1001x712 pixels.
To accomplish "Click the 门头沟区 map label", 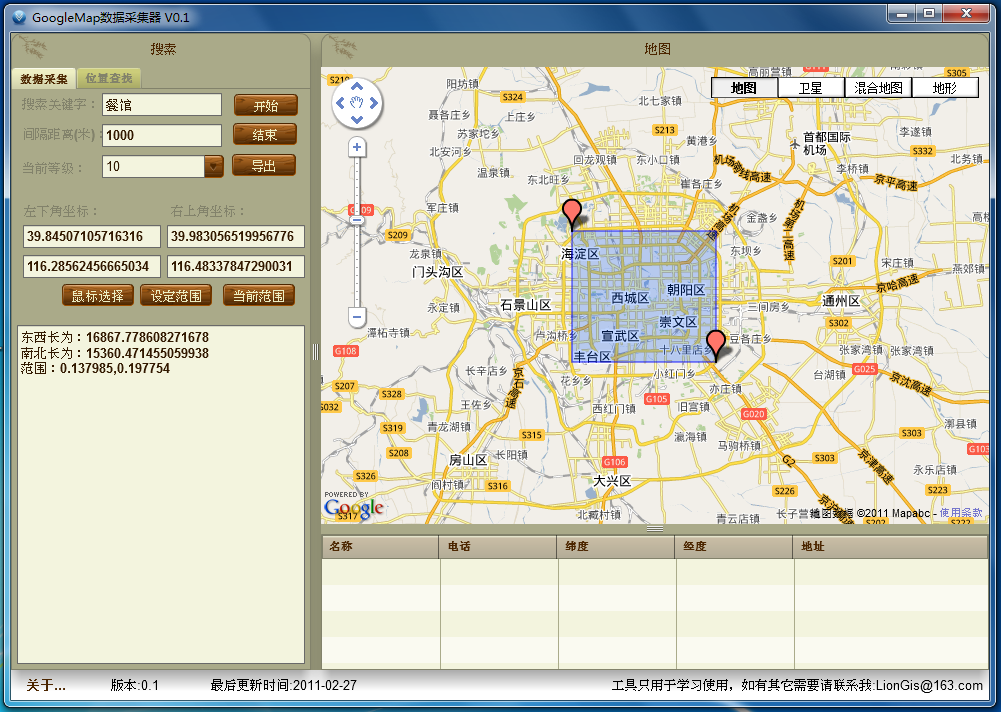I will point(437,272).
